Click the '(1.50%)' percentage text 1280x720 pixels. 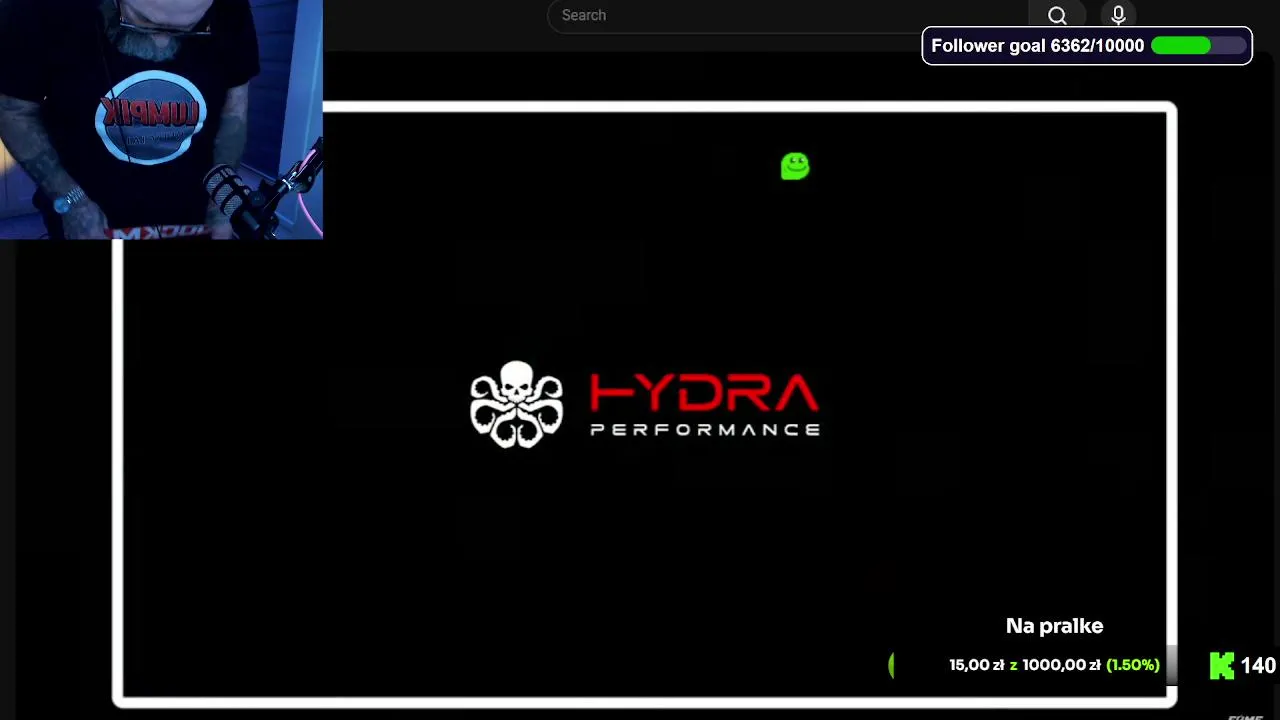1133,665
